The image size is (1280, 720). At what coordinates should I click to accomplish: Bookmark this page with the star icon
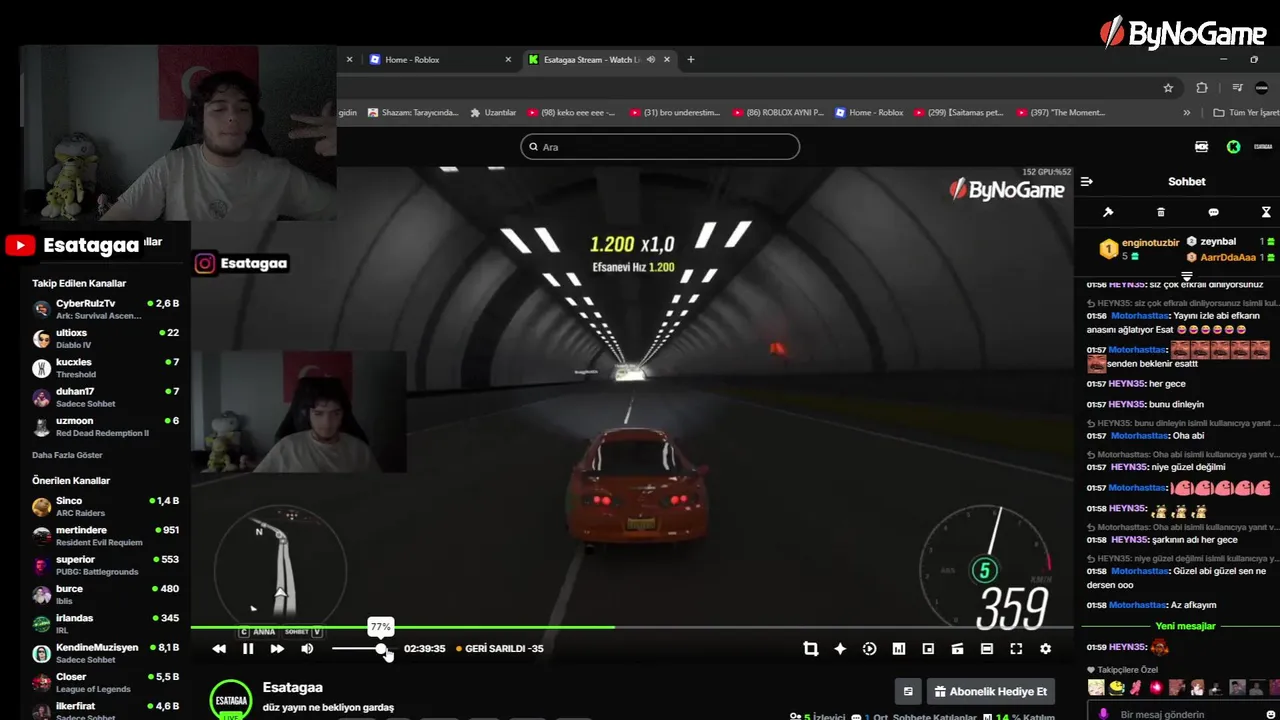(1168, 88)
